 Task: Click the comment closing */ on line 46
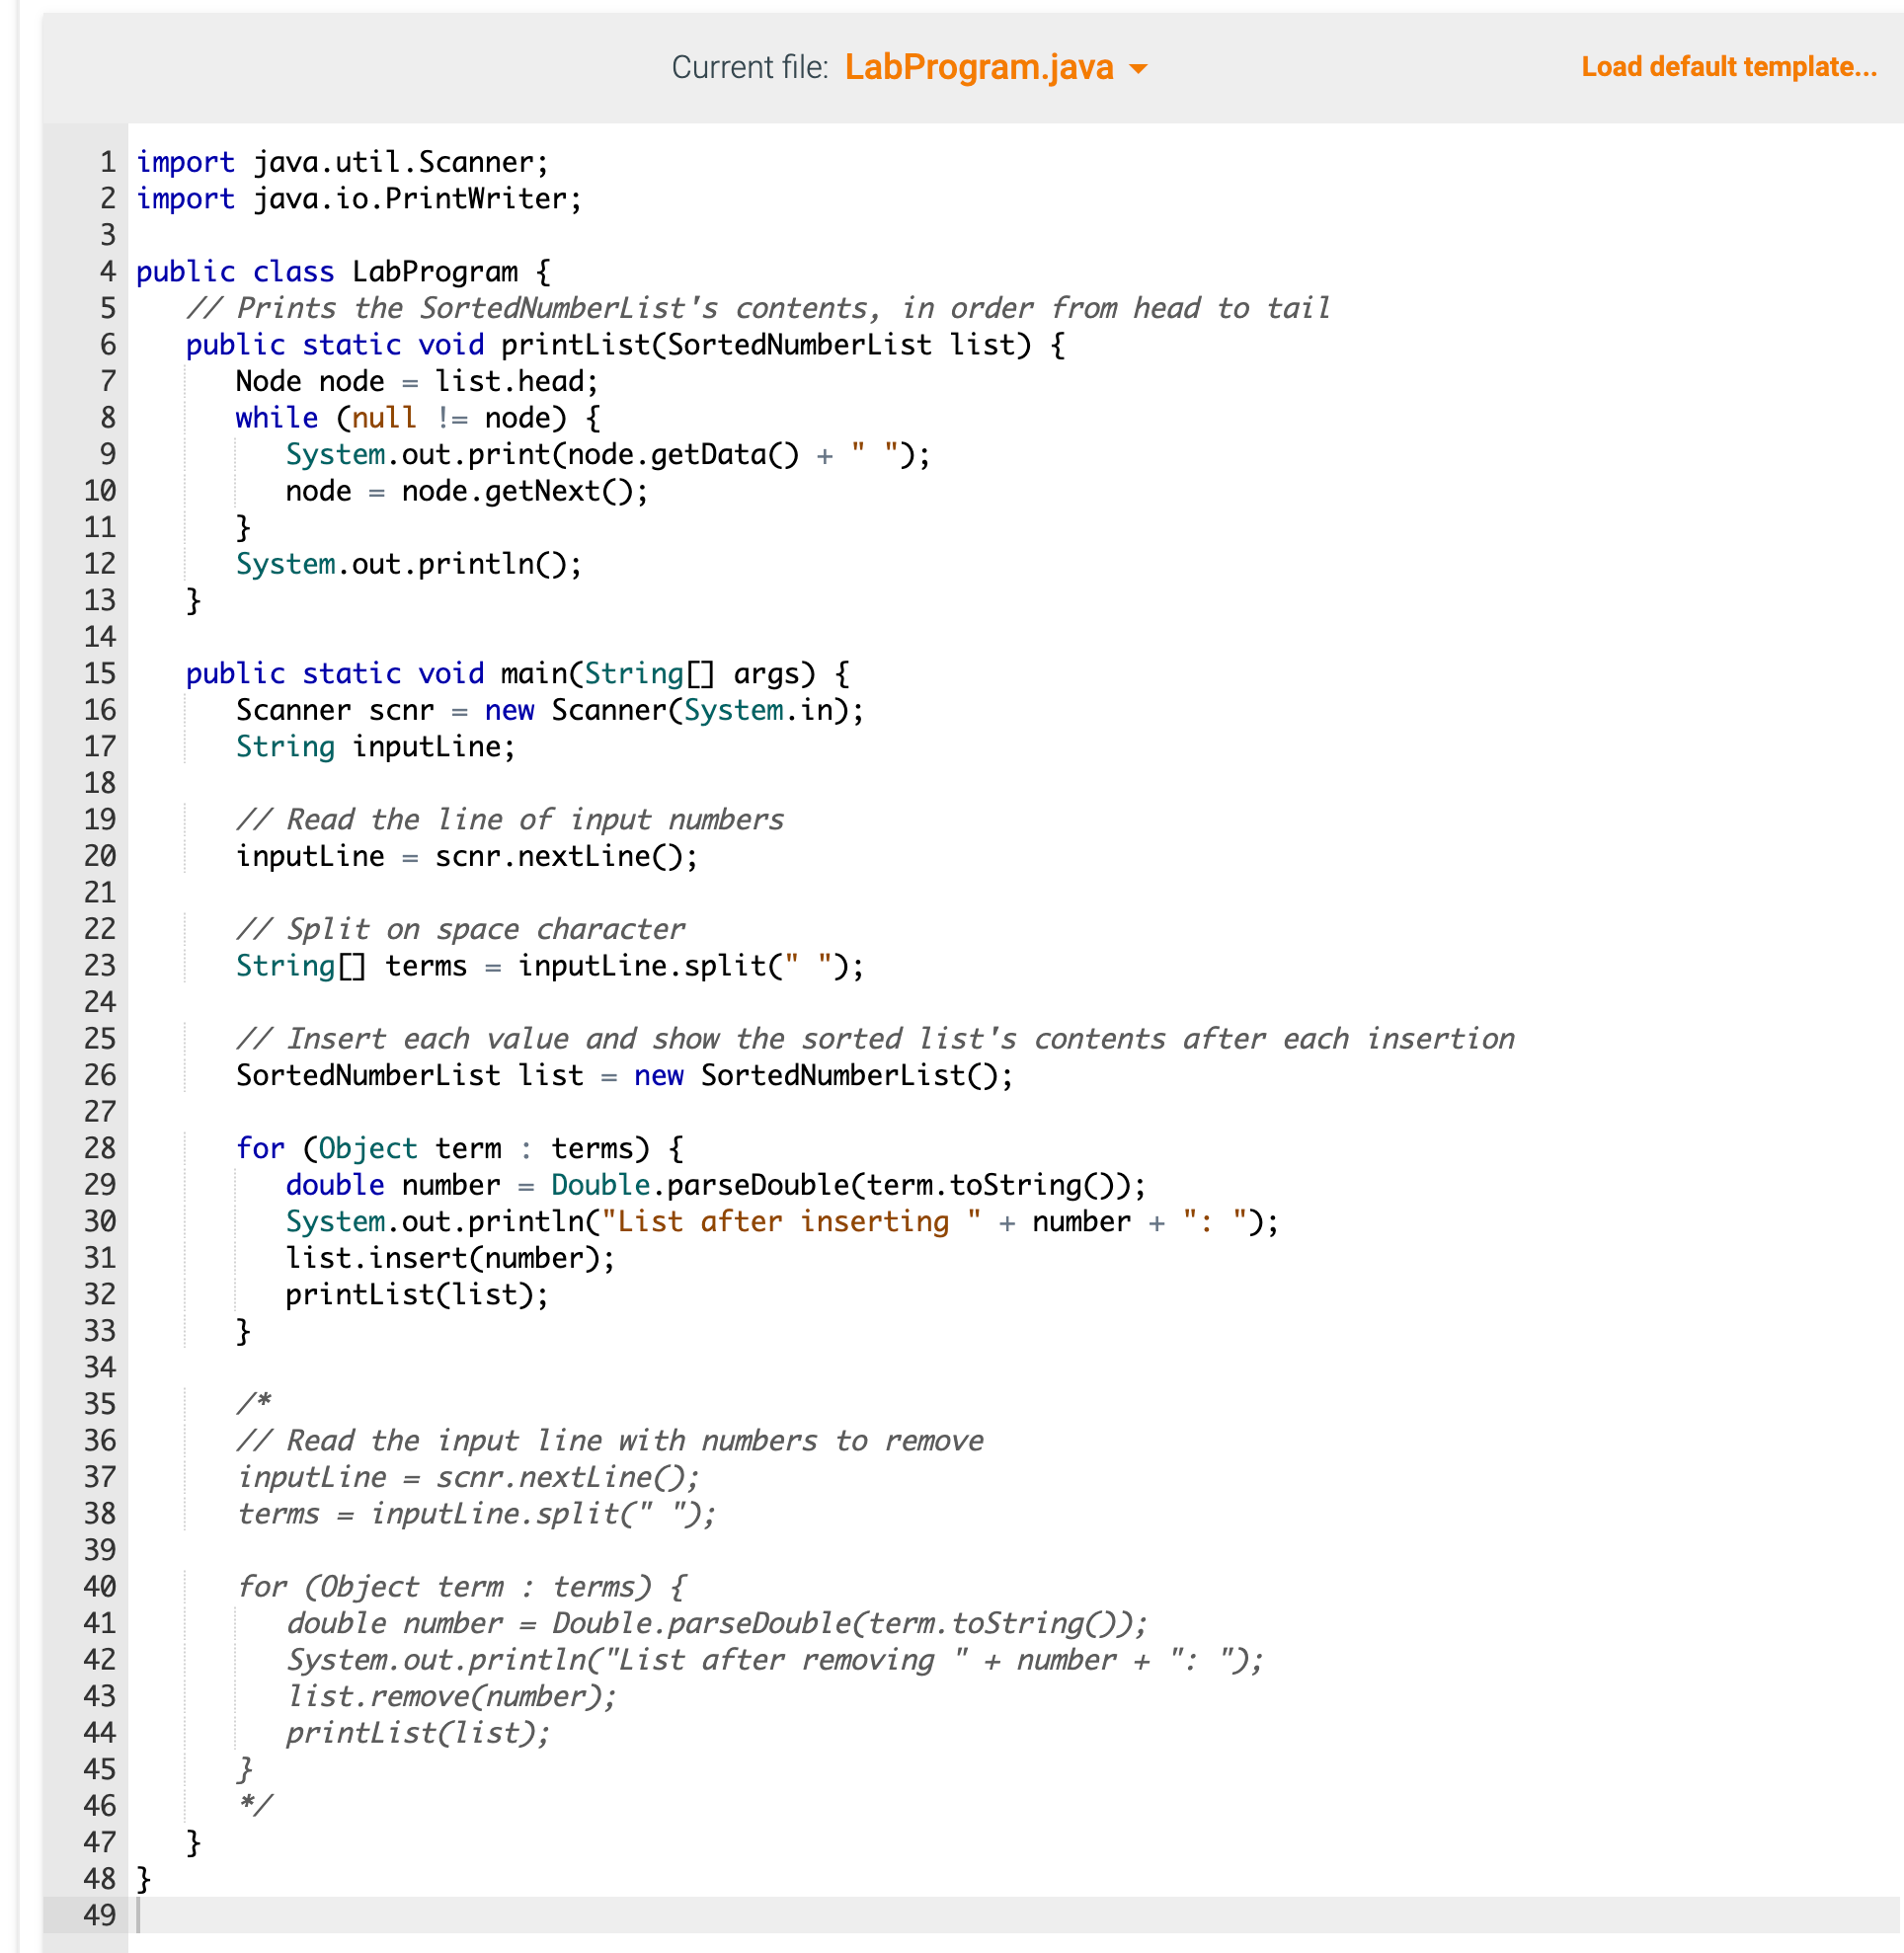[x=256, y=1806]
